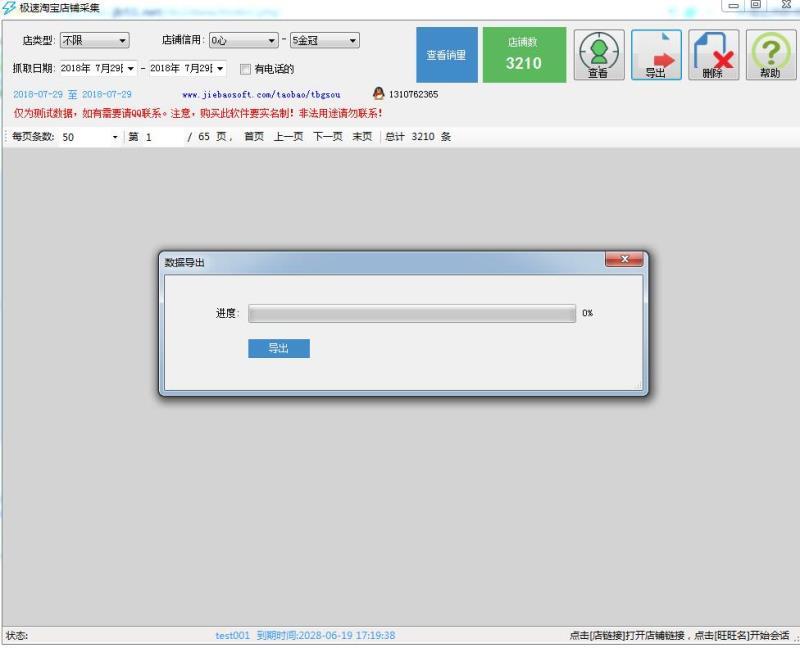This screenshot has height=648, width=800.
Task: Start export with the blue 导出 dialog button
Action: pyautogui.click(x=279, y=348)
